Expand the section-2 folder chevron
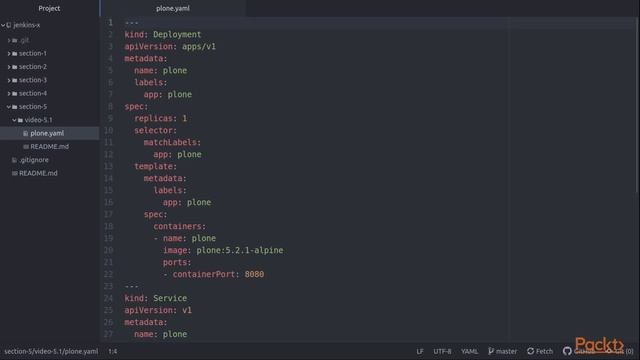640x360 pixels. 9,67
